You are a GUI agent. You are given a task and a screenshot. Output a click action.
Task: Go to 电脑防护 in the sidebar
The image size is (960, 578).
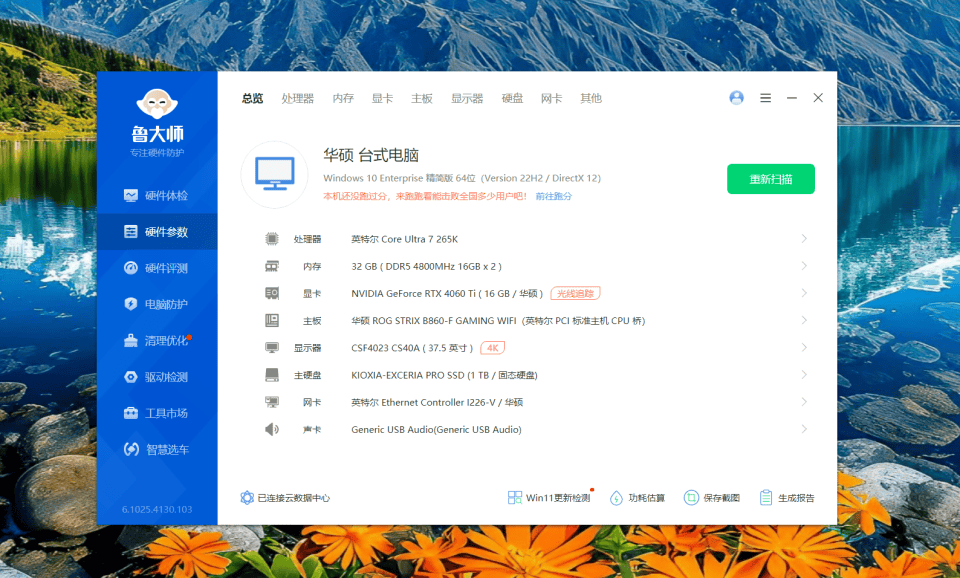(157, 304)
